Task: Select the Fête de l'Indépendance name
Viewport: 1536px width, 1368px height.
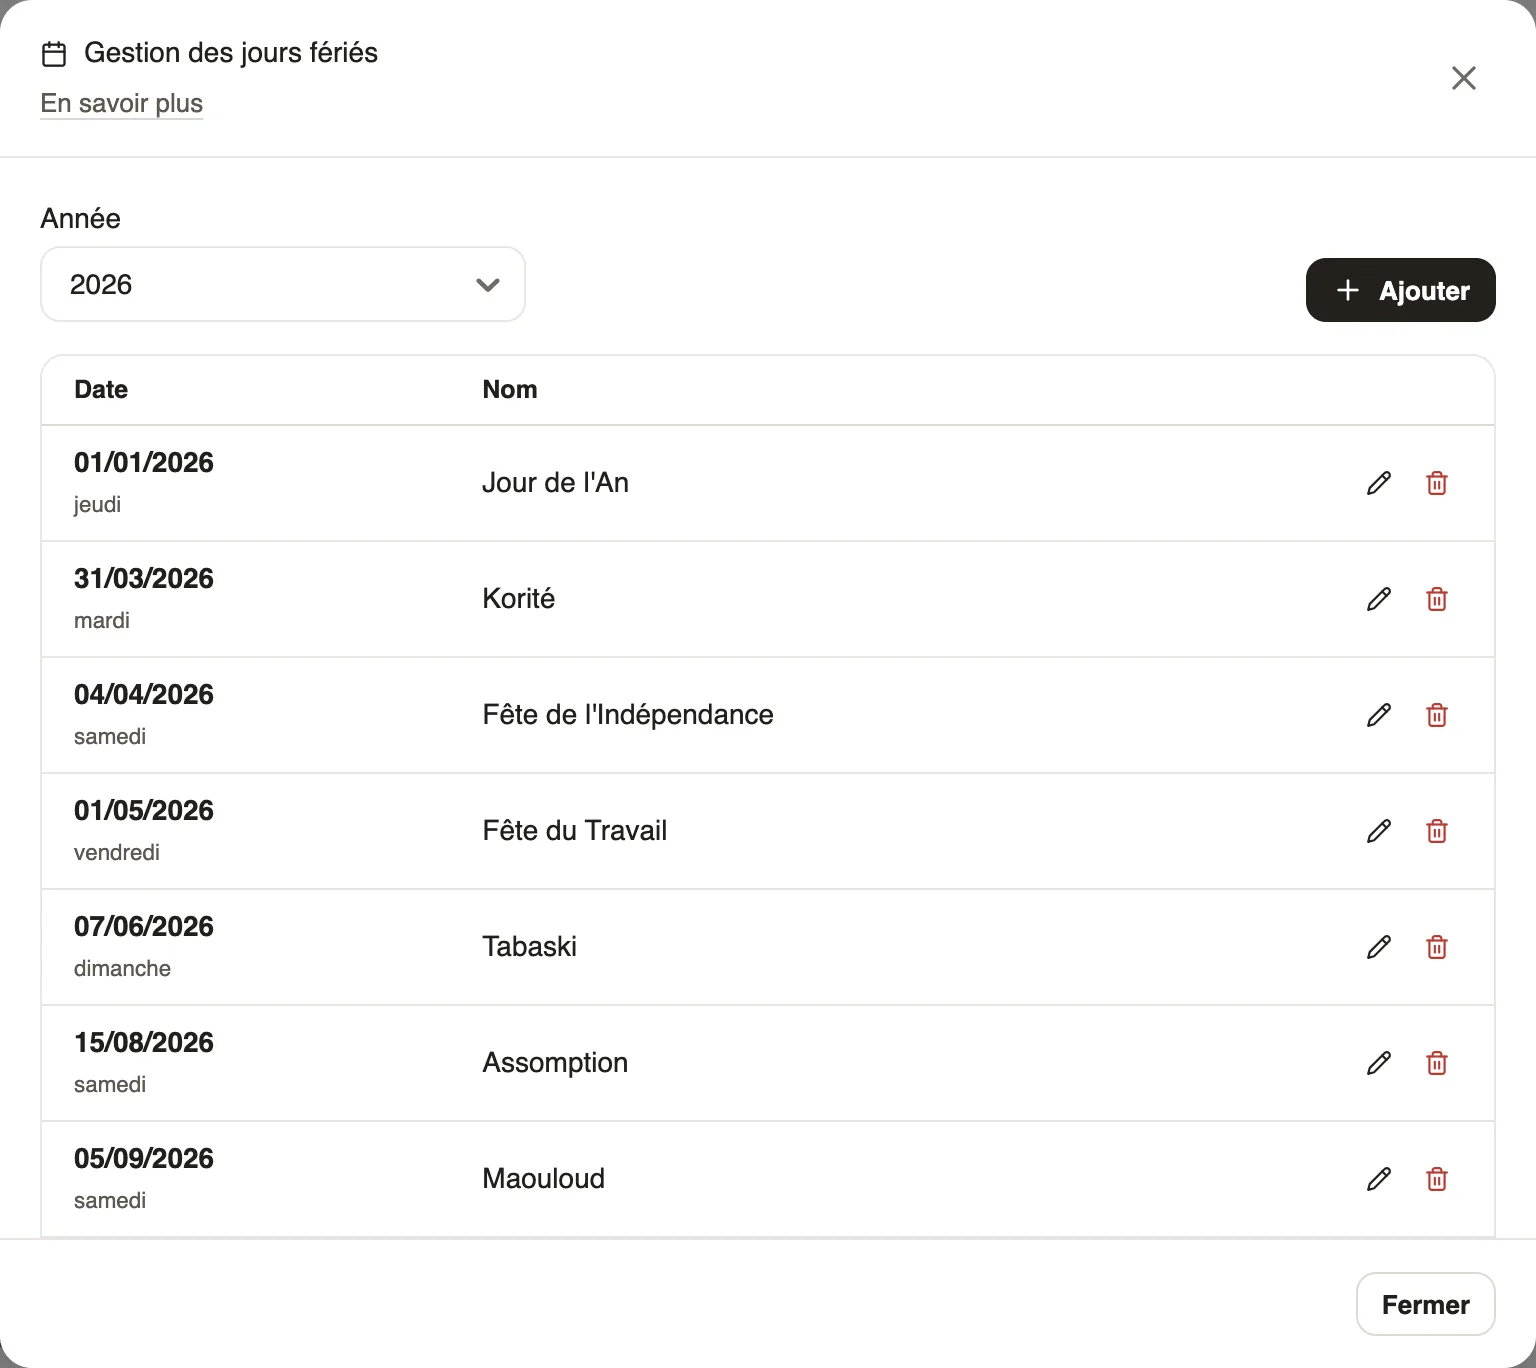Action: (x=628, y=715)
